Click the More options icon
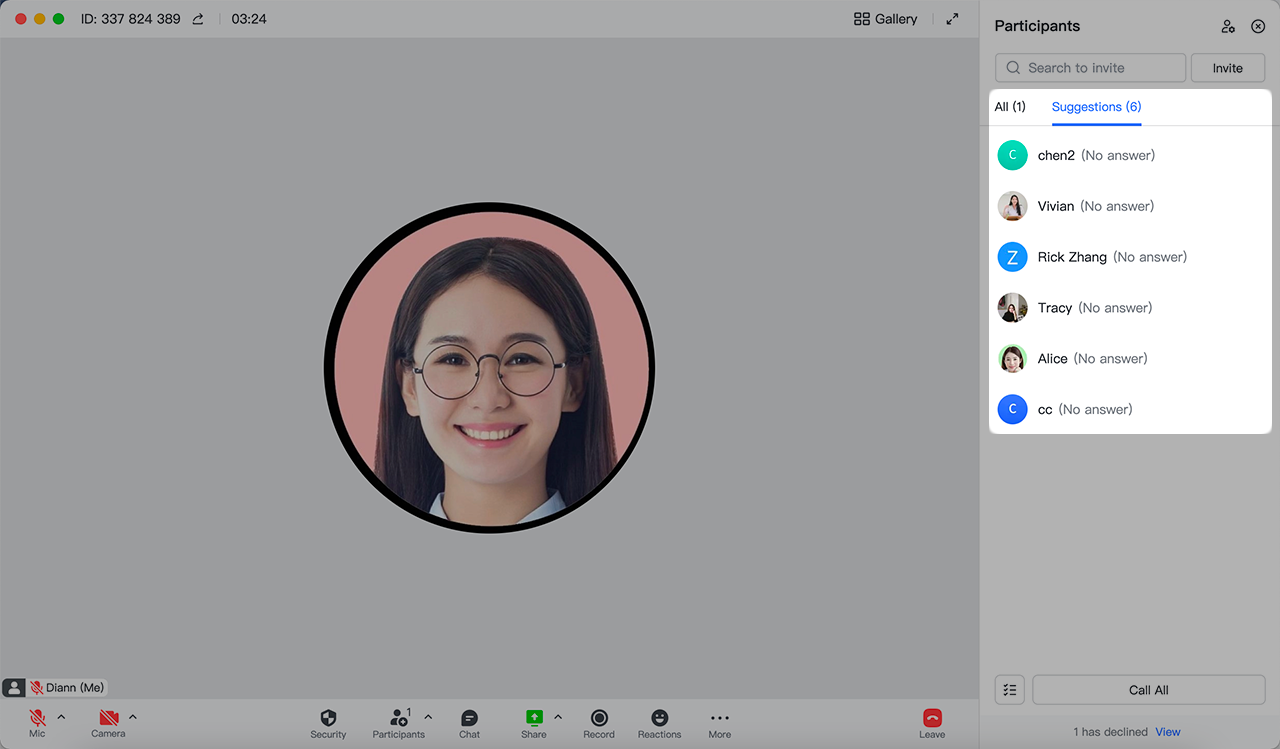Screen dimensions: 1280x749 719,717
